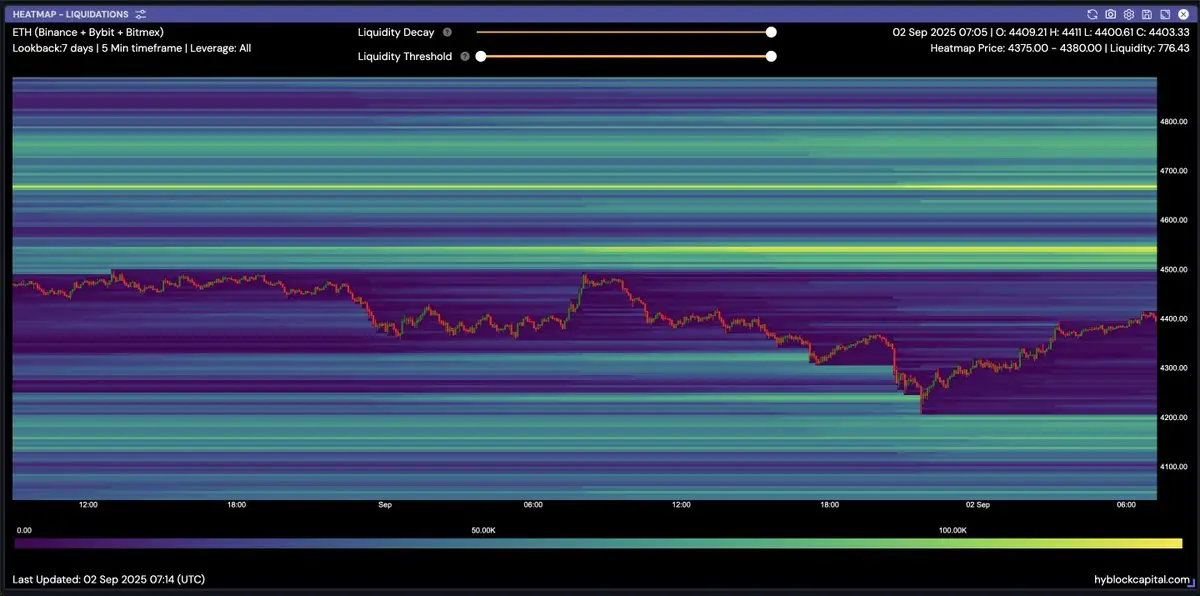Click the bright liquidation band near 4540
Viewport: 1200px width, 596px height.
[x=585, y=249]
